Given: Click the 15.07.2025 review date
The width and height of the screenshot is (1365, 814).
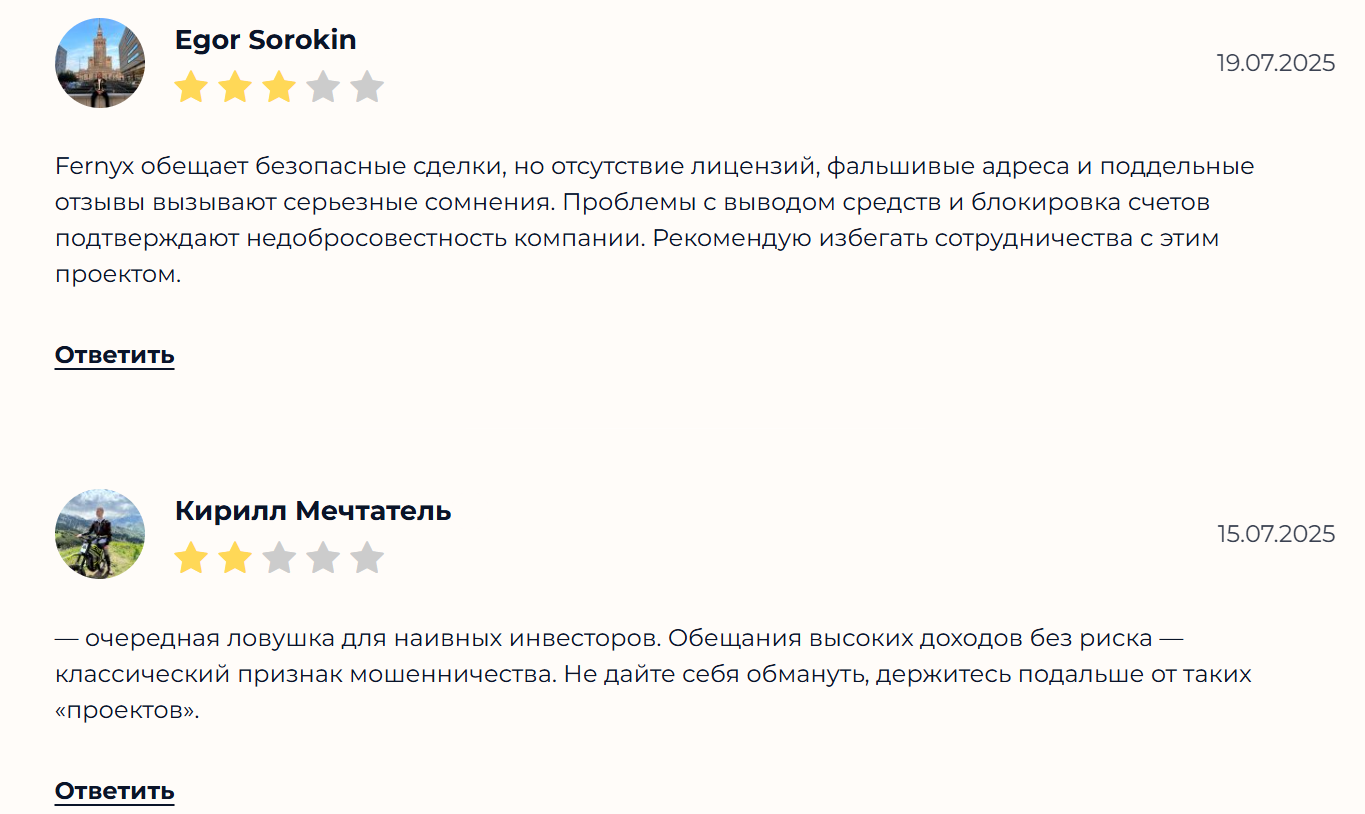Looking at the screenshot, I should [x=1275, y=534].
